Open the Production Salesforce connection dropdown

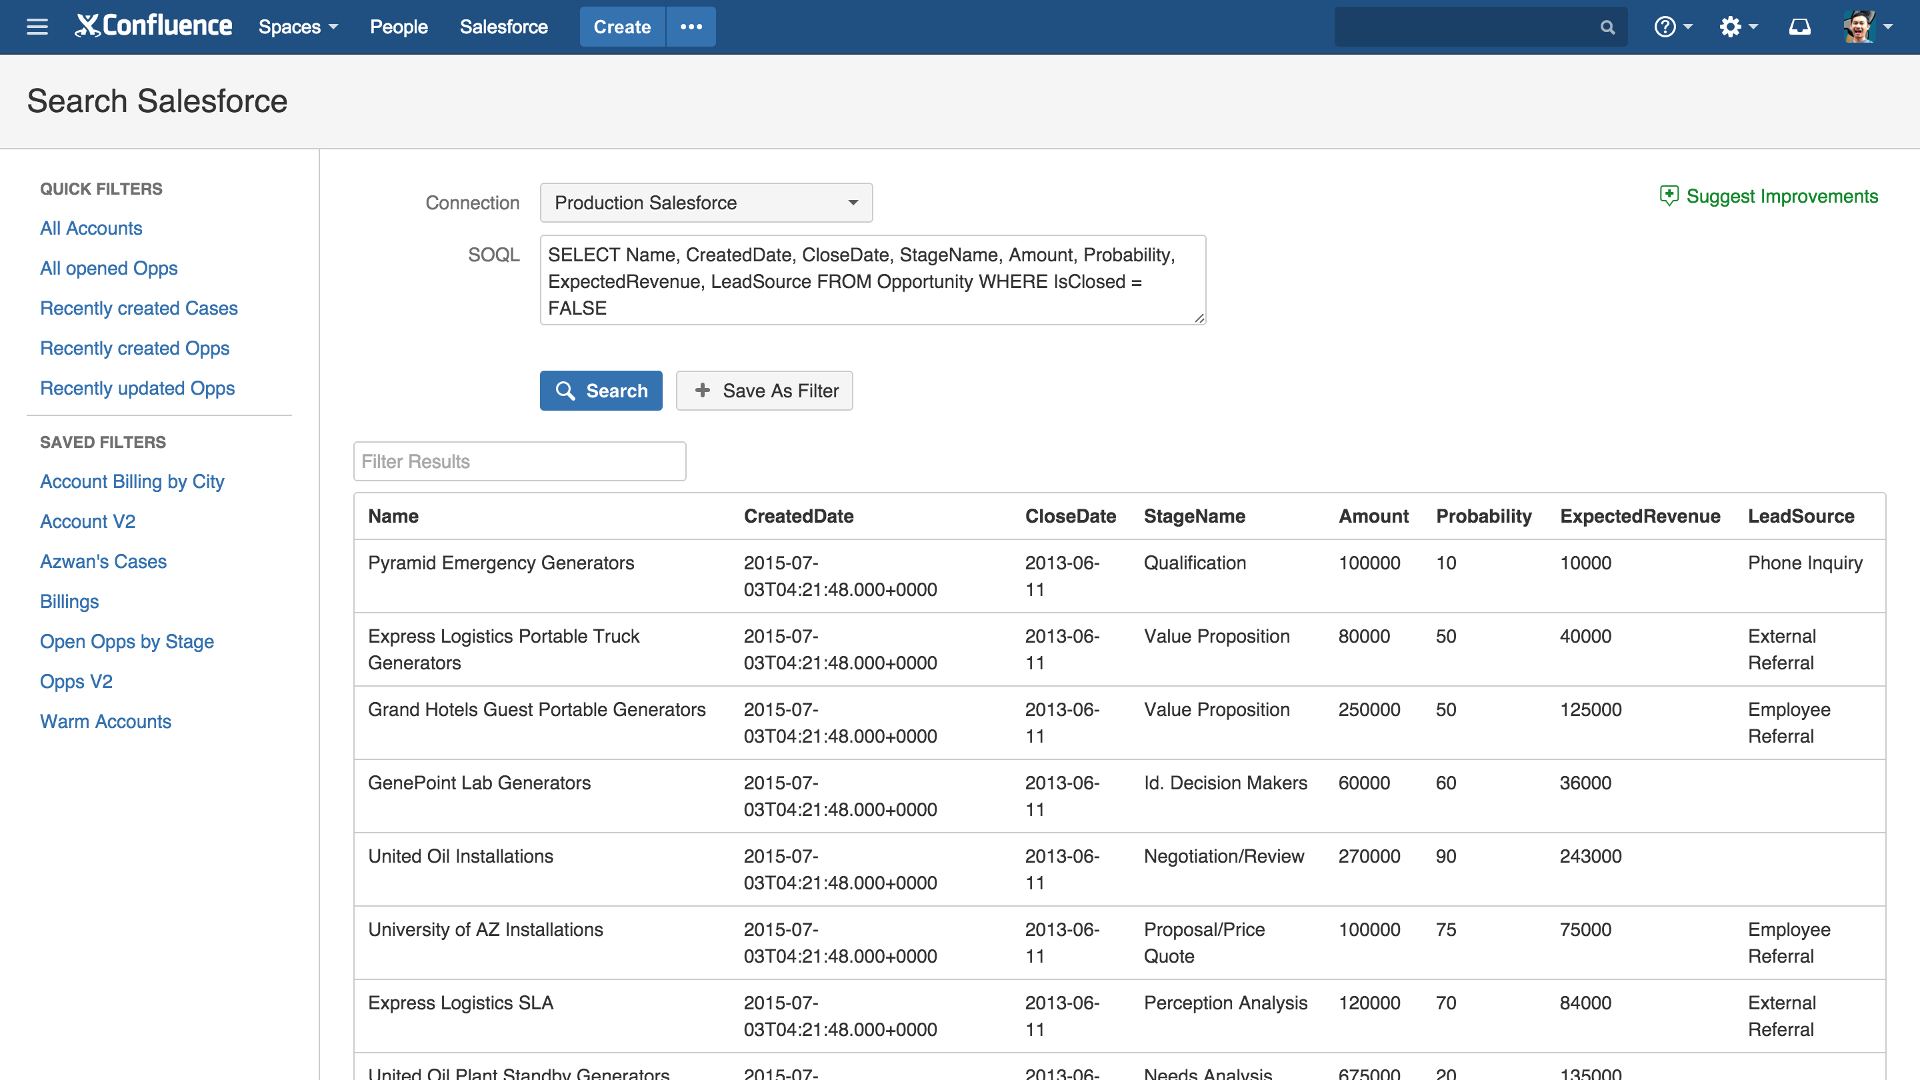pos(705,202)
